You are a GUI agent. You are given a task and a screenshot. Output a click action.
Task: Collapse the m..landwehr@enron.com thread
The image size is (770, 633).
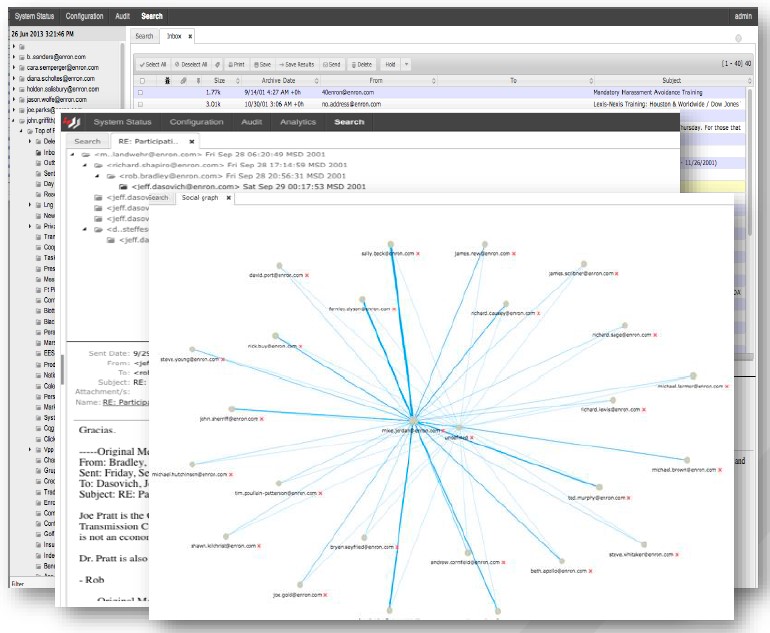[x=73, y=154]
